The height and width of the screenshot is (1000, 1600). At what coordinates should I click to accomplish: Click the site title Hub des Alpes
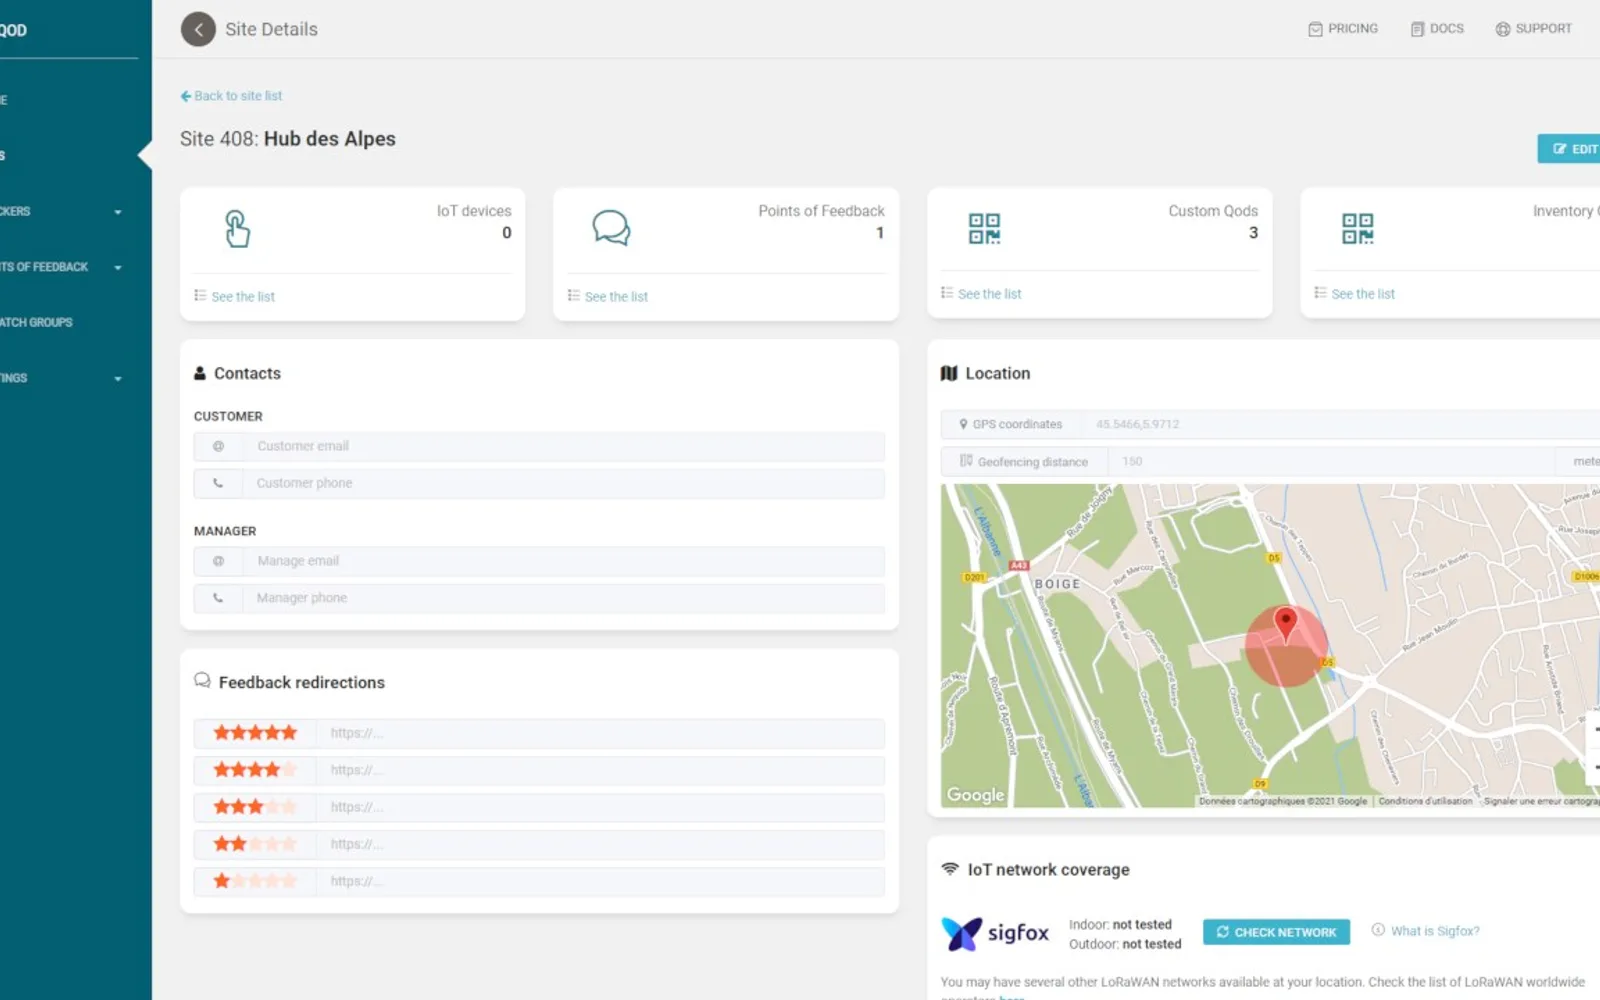tap(330, 139)
